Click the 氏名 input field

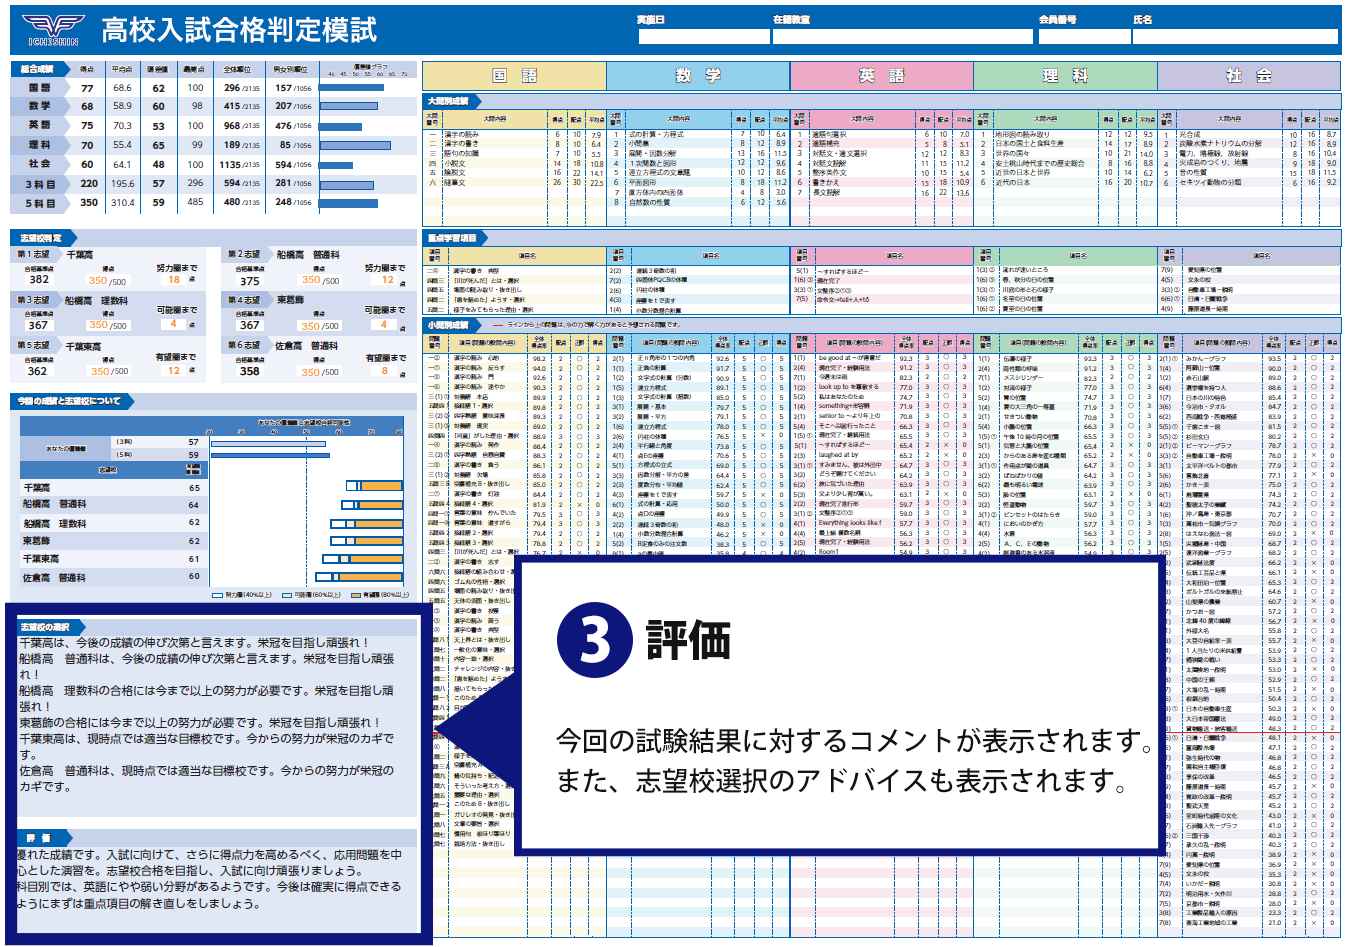[x=1235, y=37]
